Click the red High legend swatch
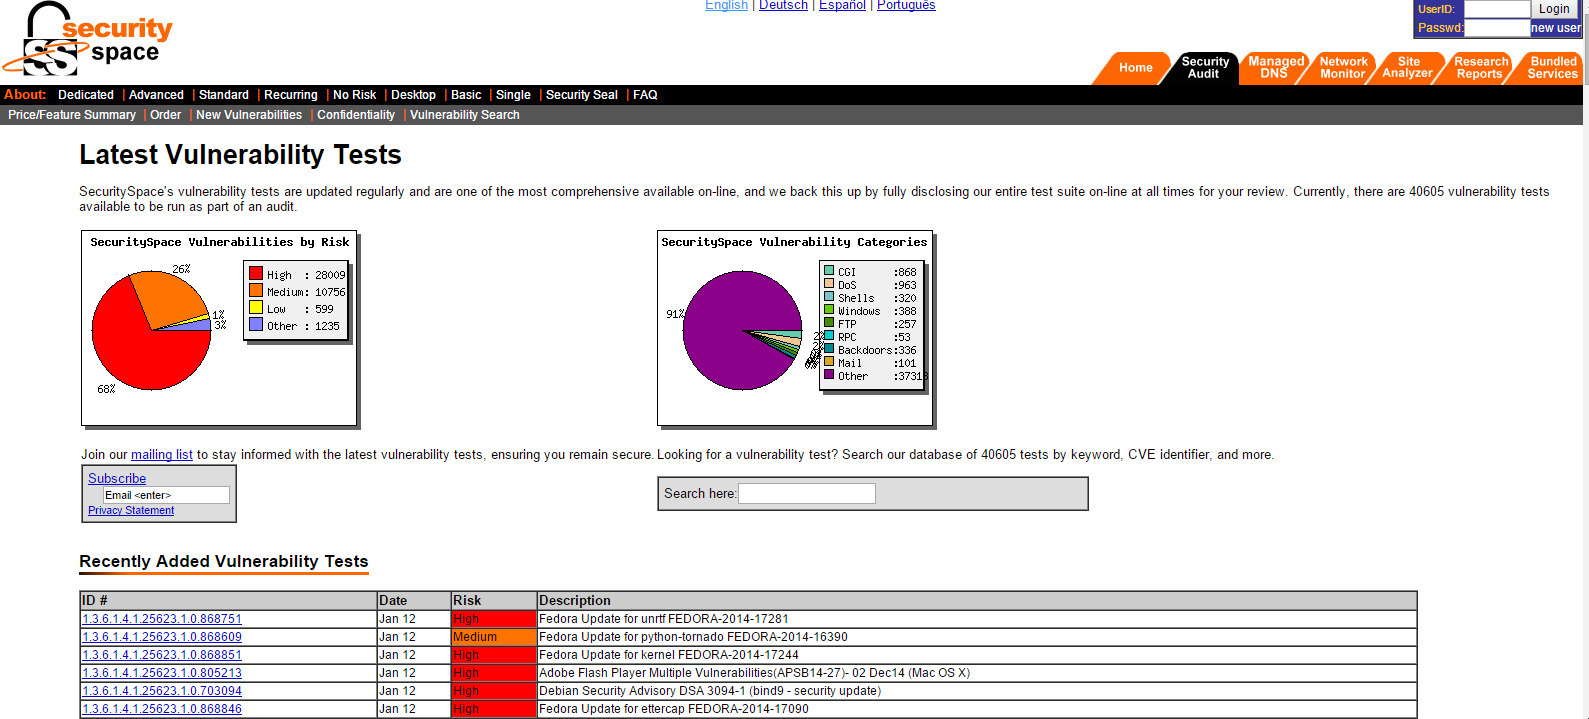The width and height of the screenshot is (1589, 719). click(256, 274)
